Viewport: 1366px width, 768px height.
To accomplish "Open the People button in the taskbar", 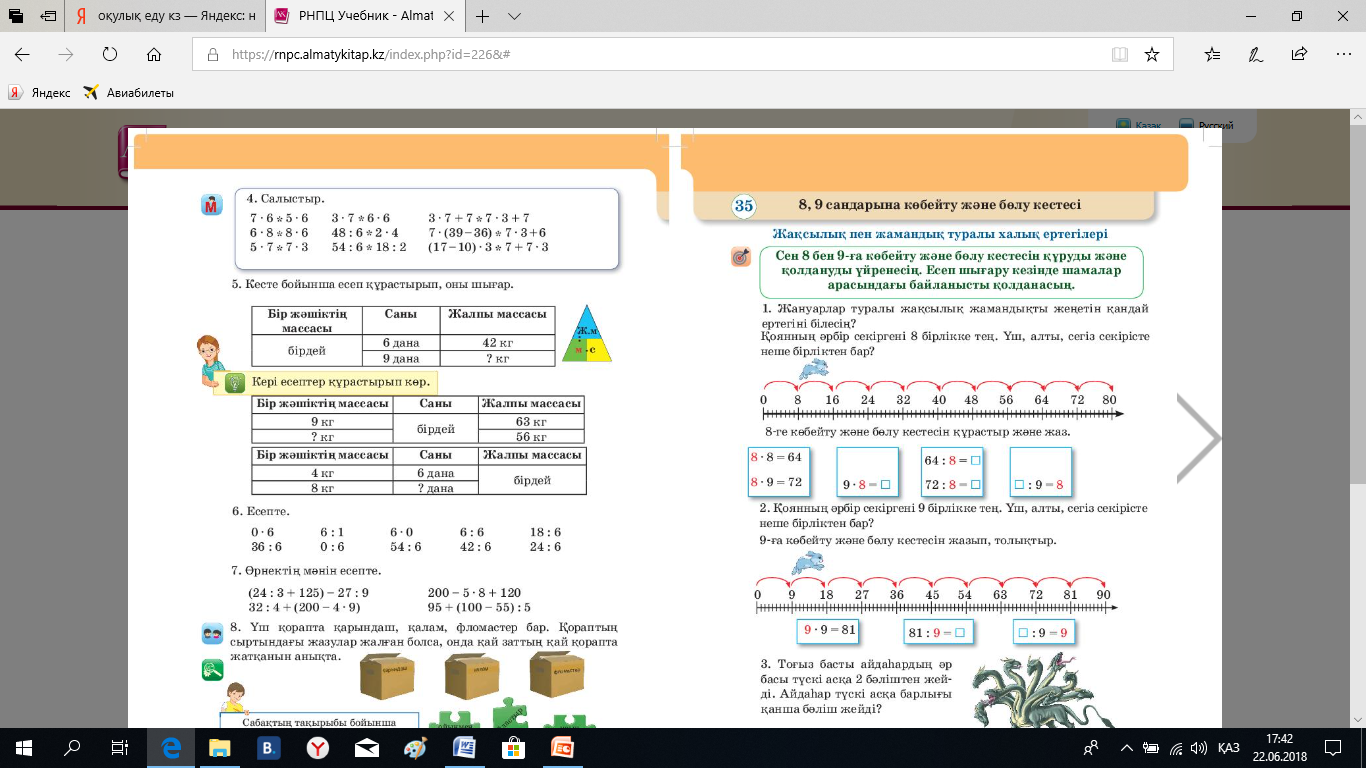I will coord(1091,748).
